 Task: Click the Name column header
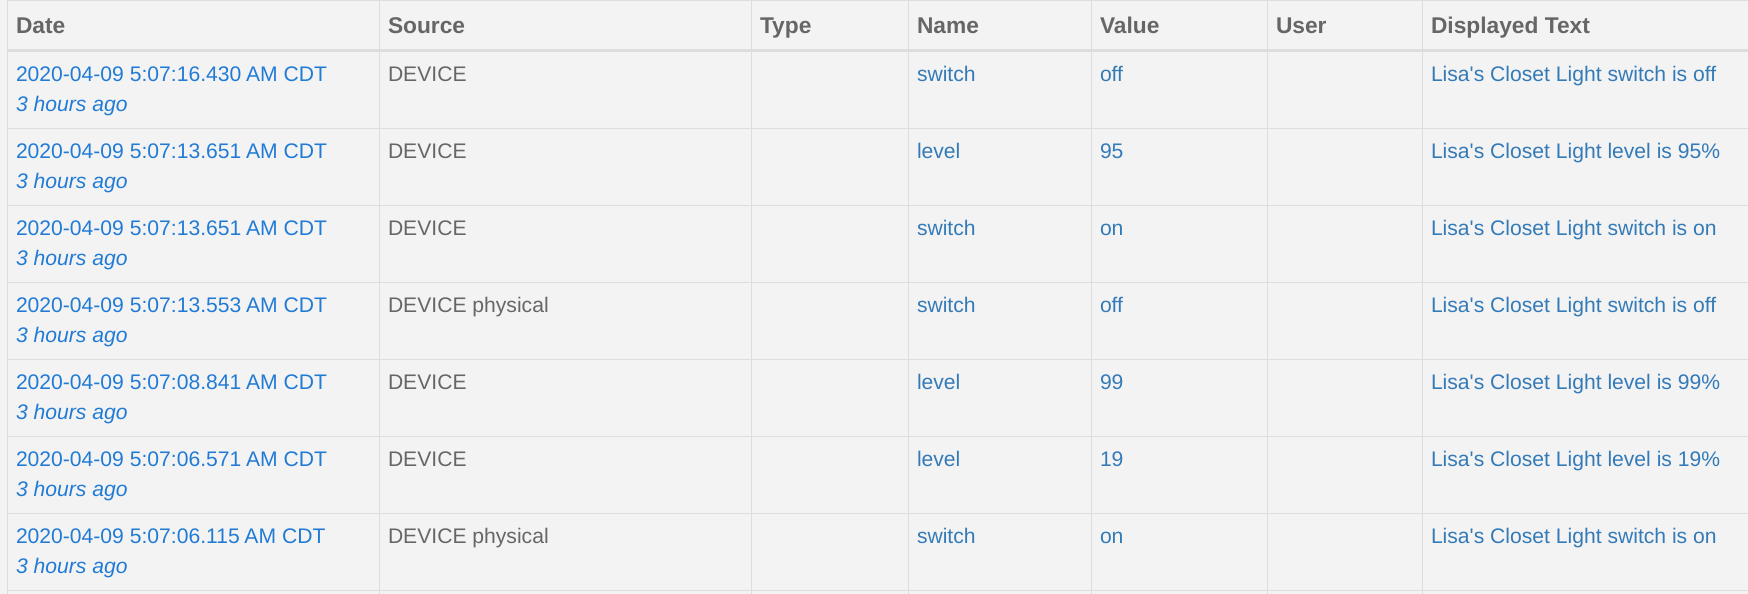click(947, 26)
